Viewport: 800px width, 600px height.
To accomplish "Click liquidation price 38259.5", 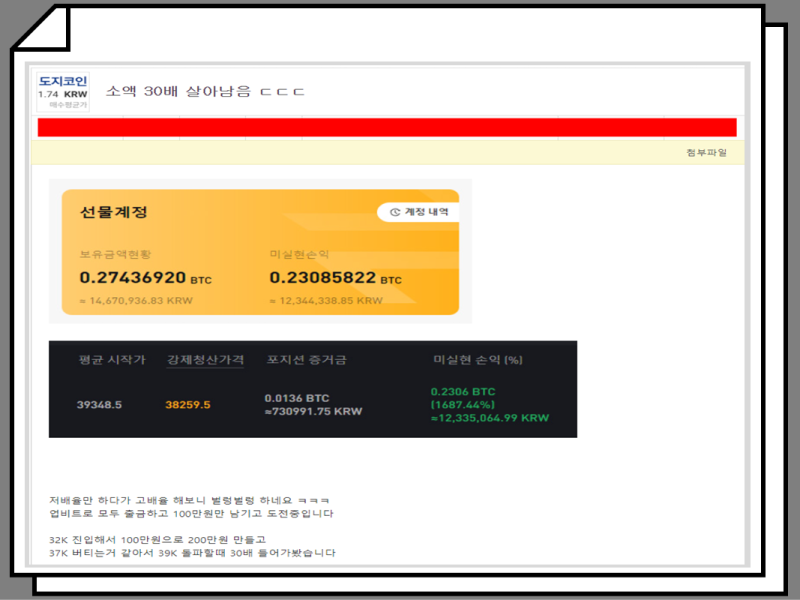I will 188,405.
